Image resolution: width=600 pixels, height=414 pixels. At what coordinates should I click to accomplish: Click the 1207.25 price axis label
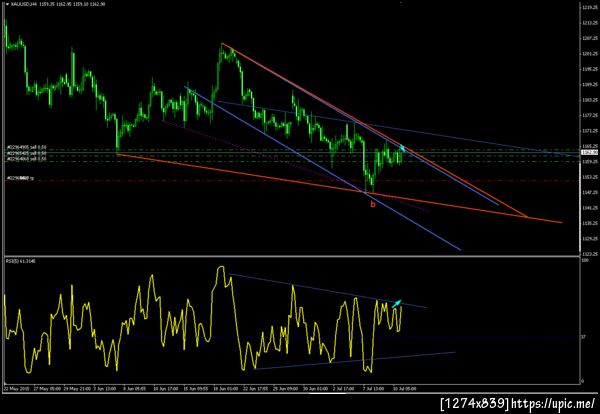tap(590, 38)
